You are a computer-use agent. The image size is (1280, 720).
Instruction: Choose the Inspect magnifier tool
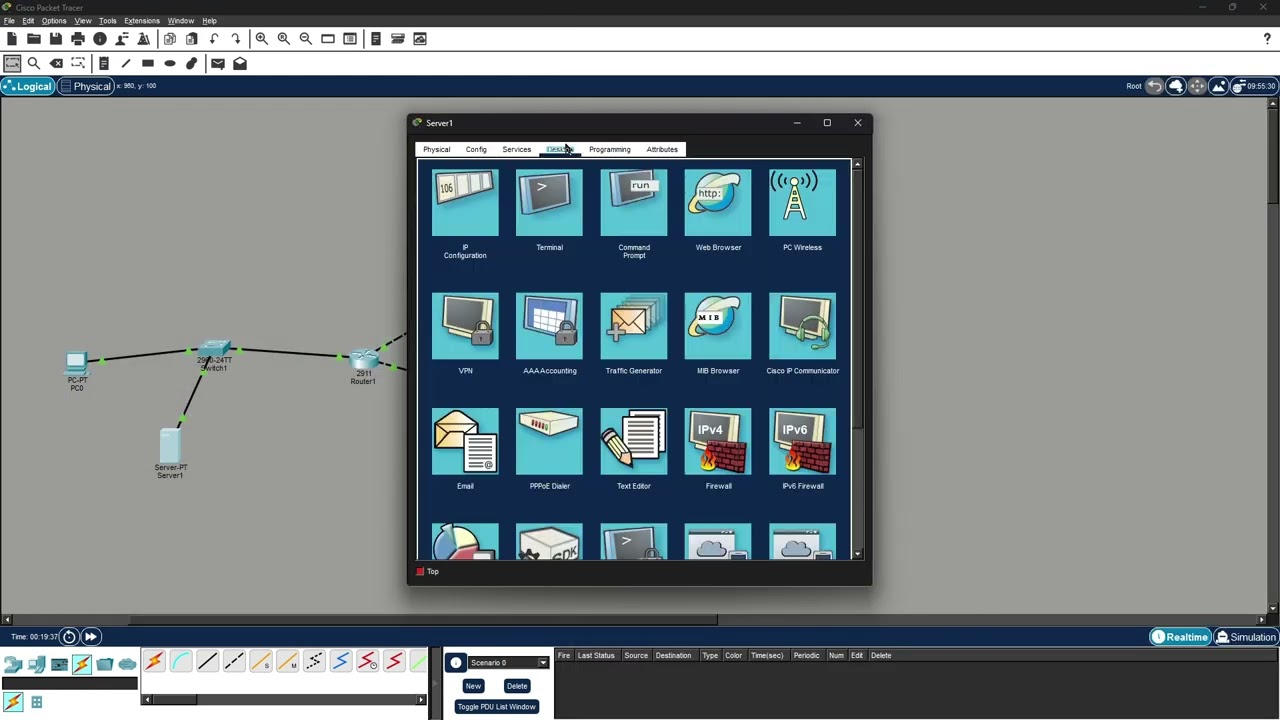[34, 63]
